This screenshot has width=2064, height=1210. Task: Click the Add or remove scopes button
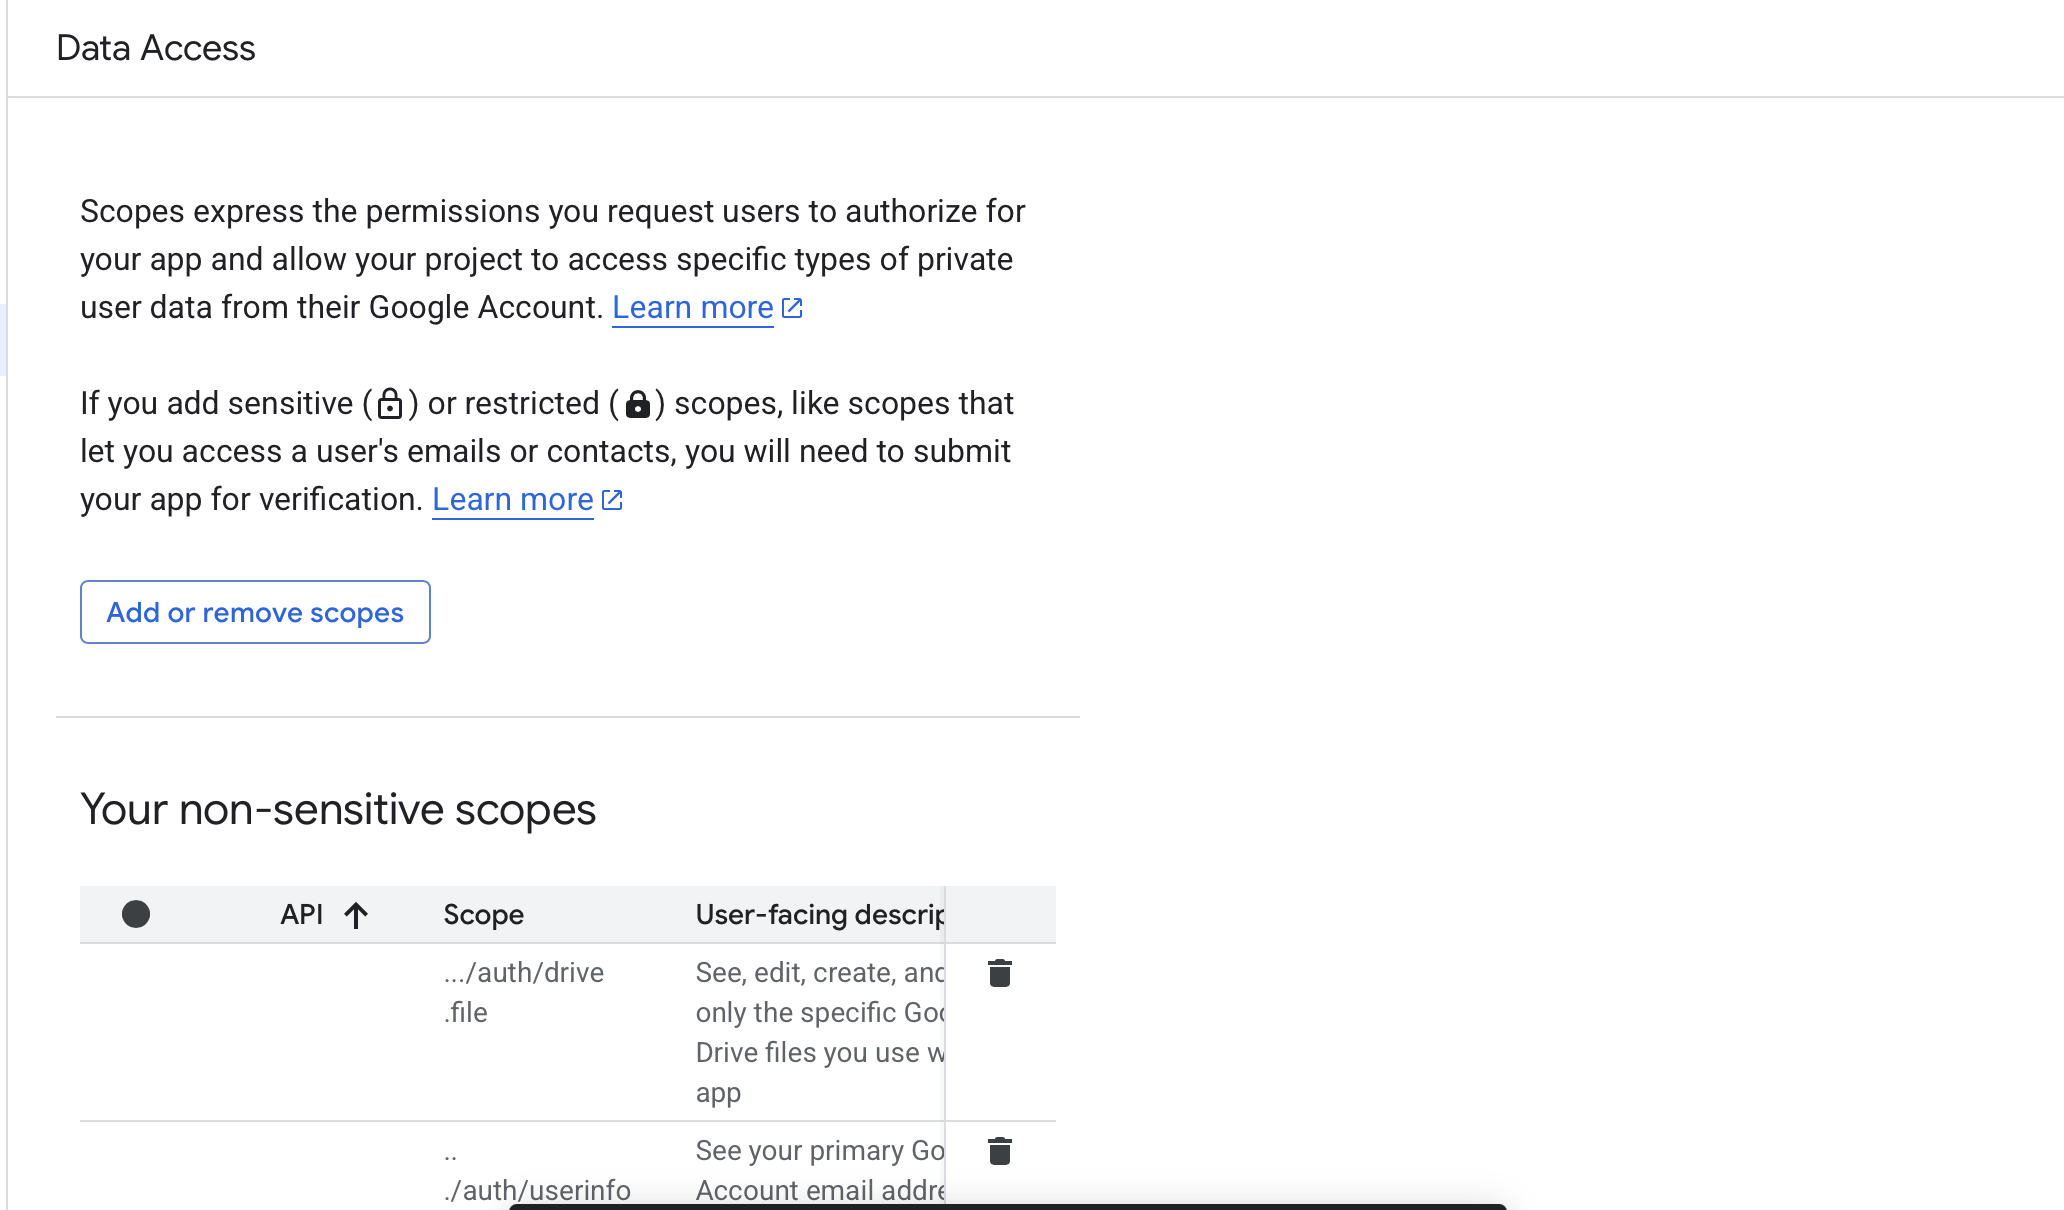[254, 611]
